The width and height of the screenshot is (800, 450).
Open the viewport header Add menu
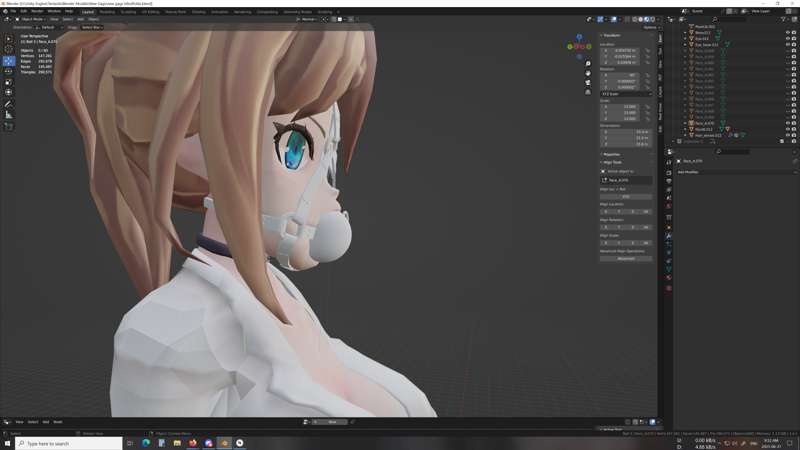80,19
